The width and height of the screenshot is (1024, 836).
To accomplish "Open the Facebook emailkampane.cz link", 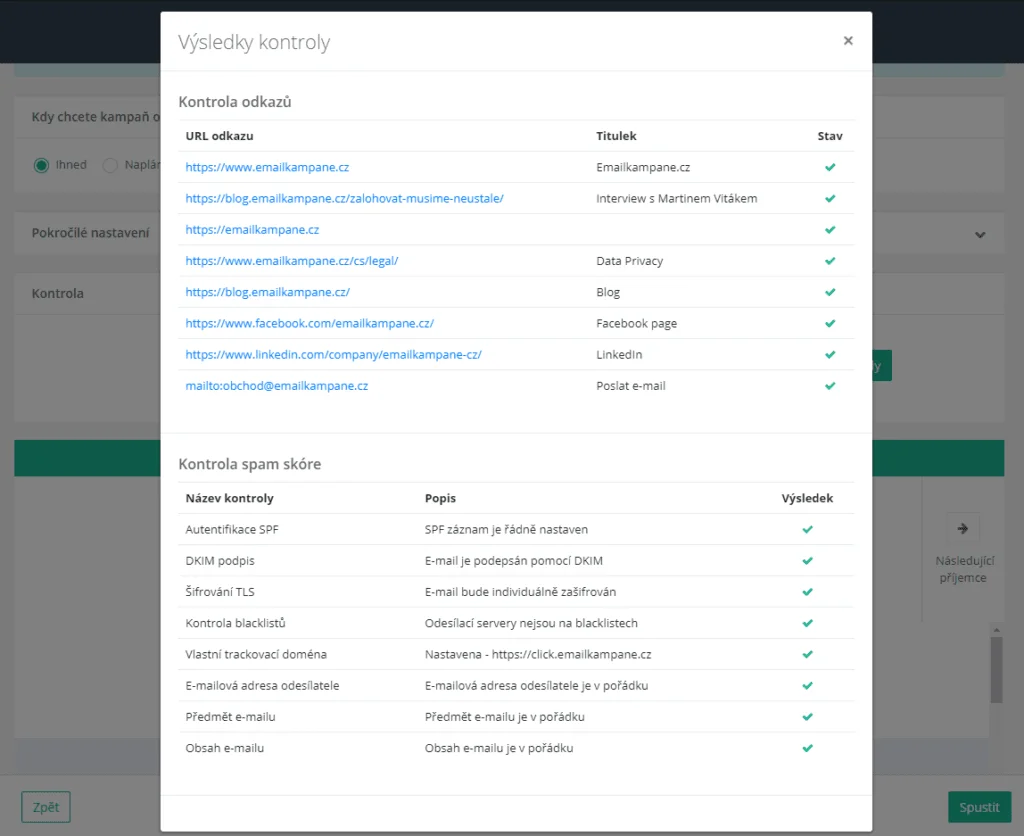I will [310, 323].
